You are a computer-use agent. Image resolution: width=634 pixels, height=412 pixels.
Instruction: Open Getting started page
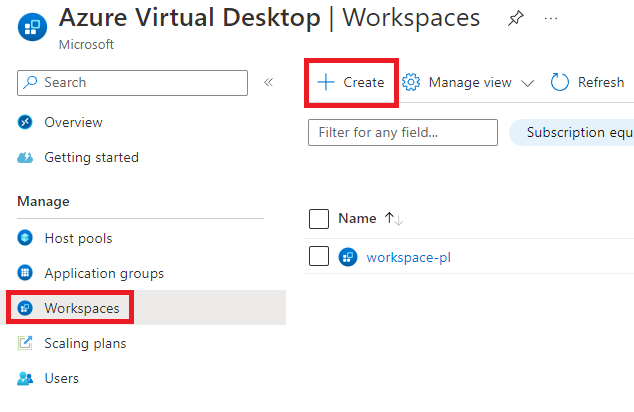tap(91, 157)
